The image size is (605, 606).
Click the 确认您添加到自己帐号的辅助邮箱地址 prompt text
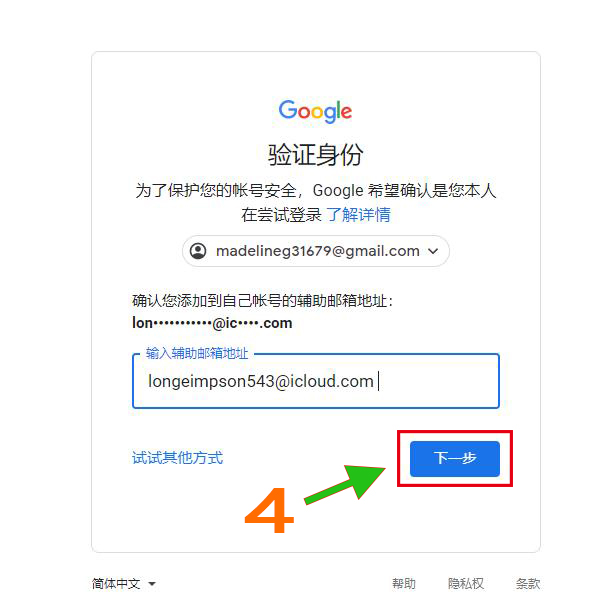[x=262, y=301]
